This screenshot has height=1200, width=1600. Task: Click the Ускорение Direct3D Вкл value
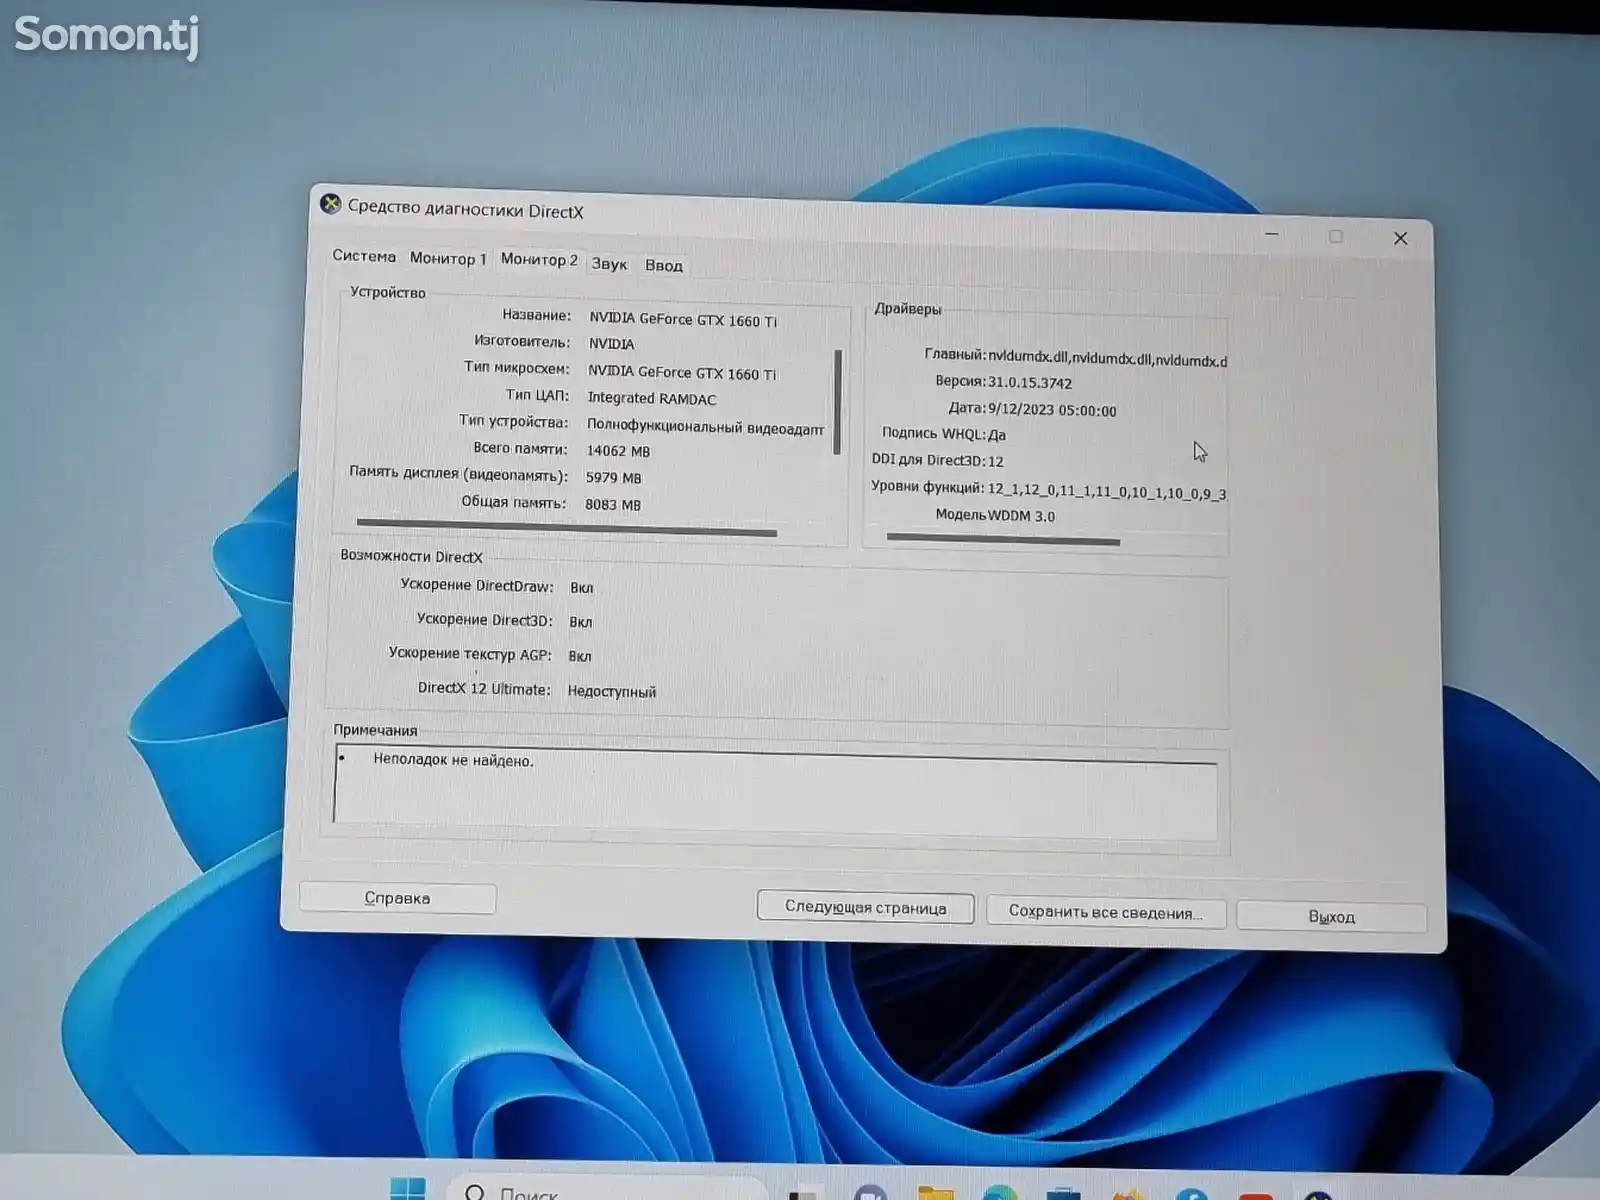coord(580,622)
